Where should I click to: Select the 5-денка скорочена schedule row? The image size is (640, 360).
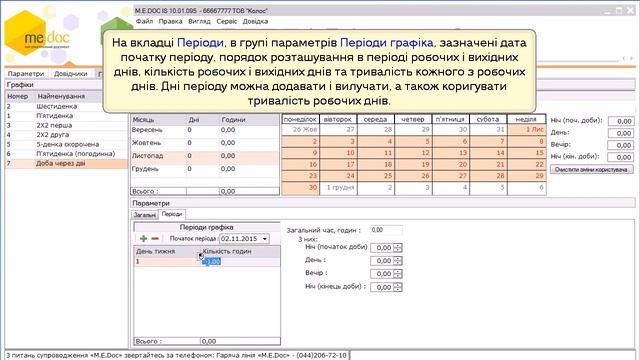click(x=67, y=144)
